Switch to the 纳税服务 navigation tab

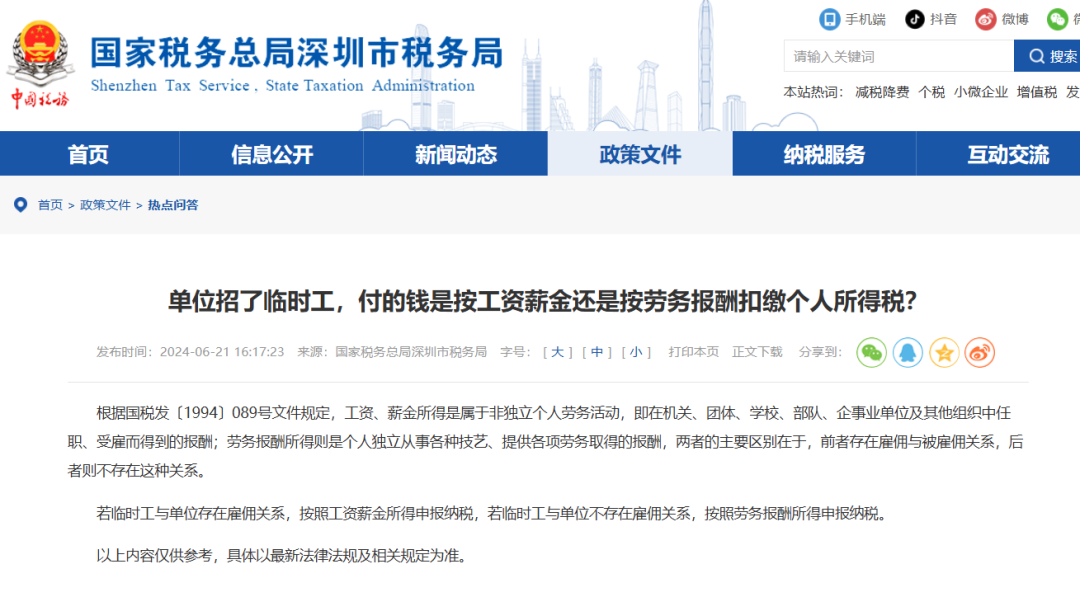coord(827,154)
